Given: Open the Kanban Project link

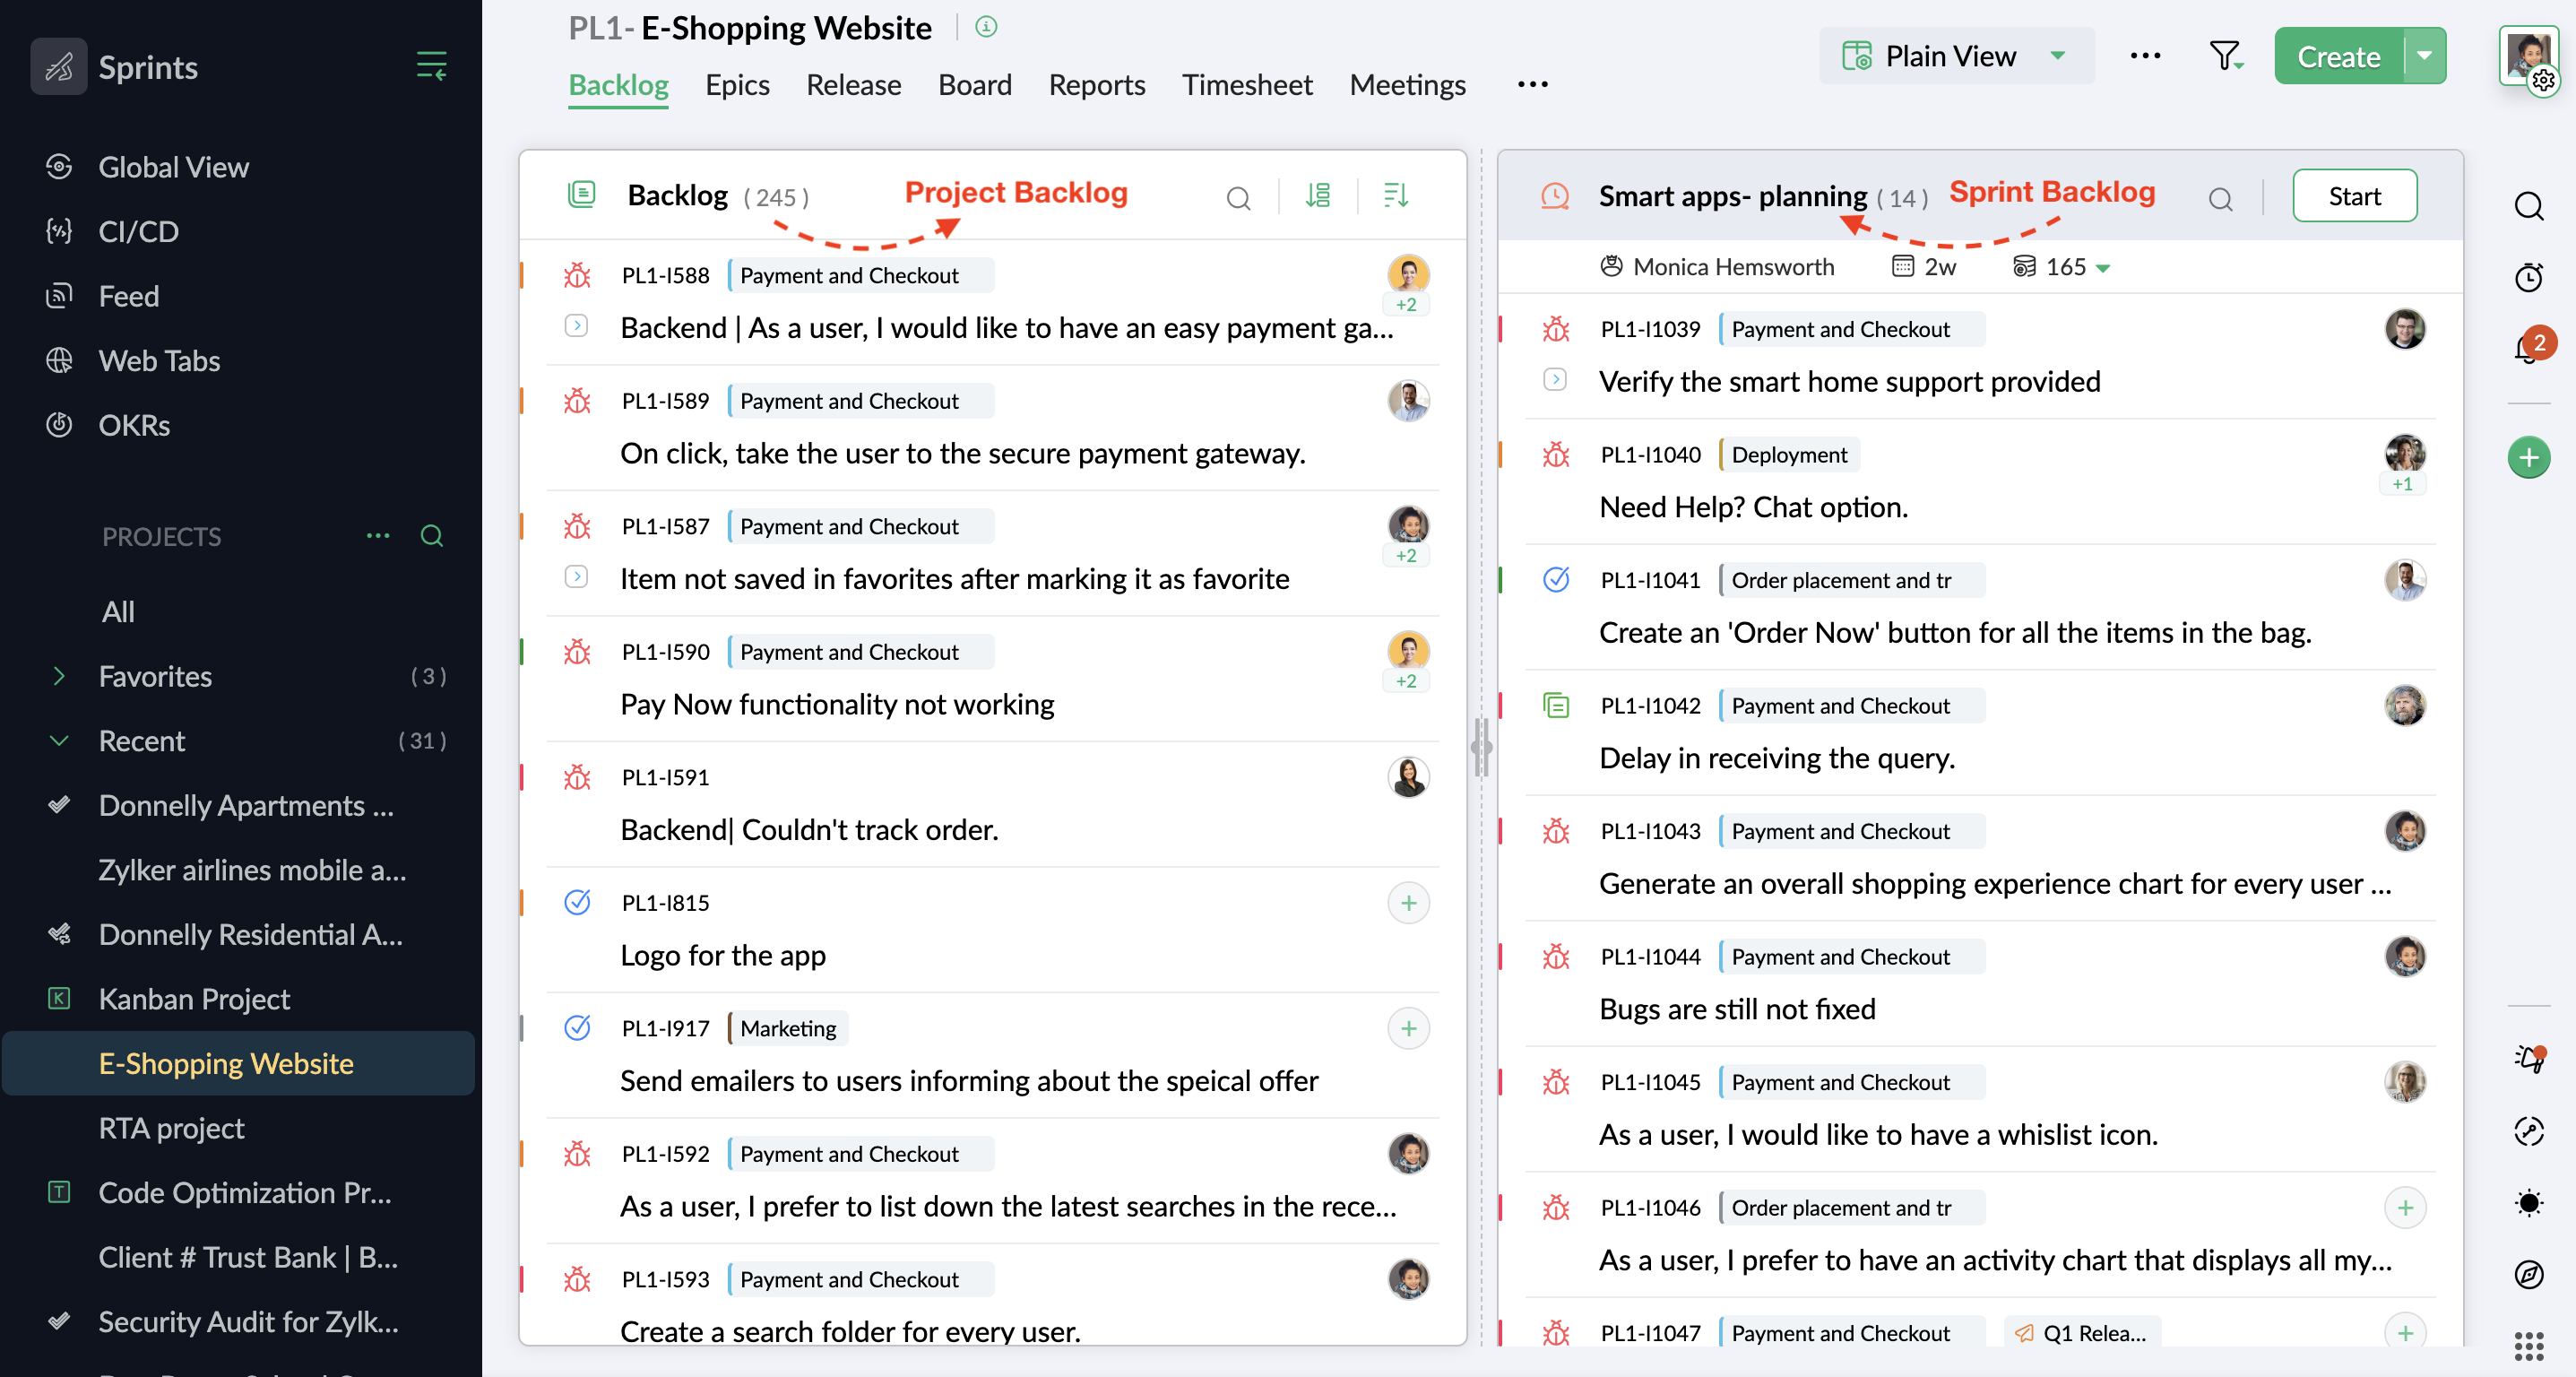Looking at the screenshot, I should pyautogui.click(x=194, y=998).
